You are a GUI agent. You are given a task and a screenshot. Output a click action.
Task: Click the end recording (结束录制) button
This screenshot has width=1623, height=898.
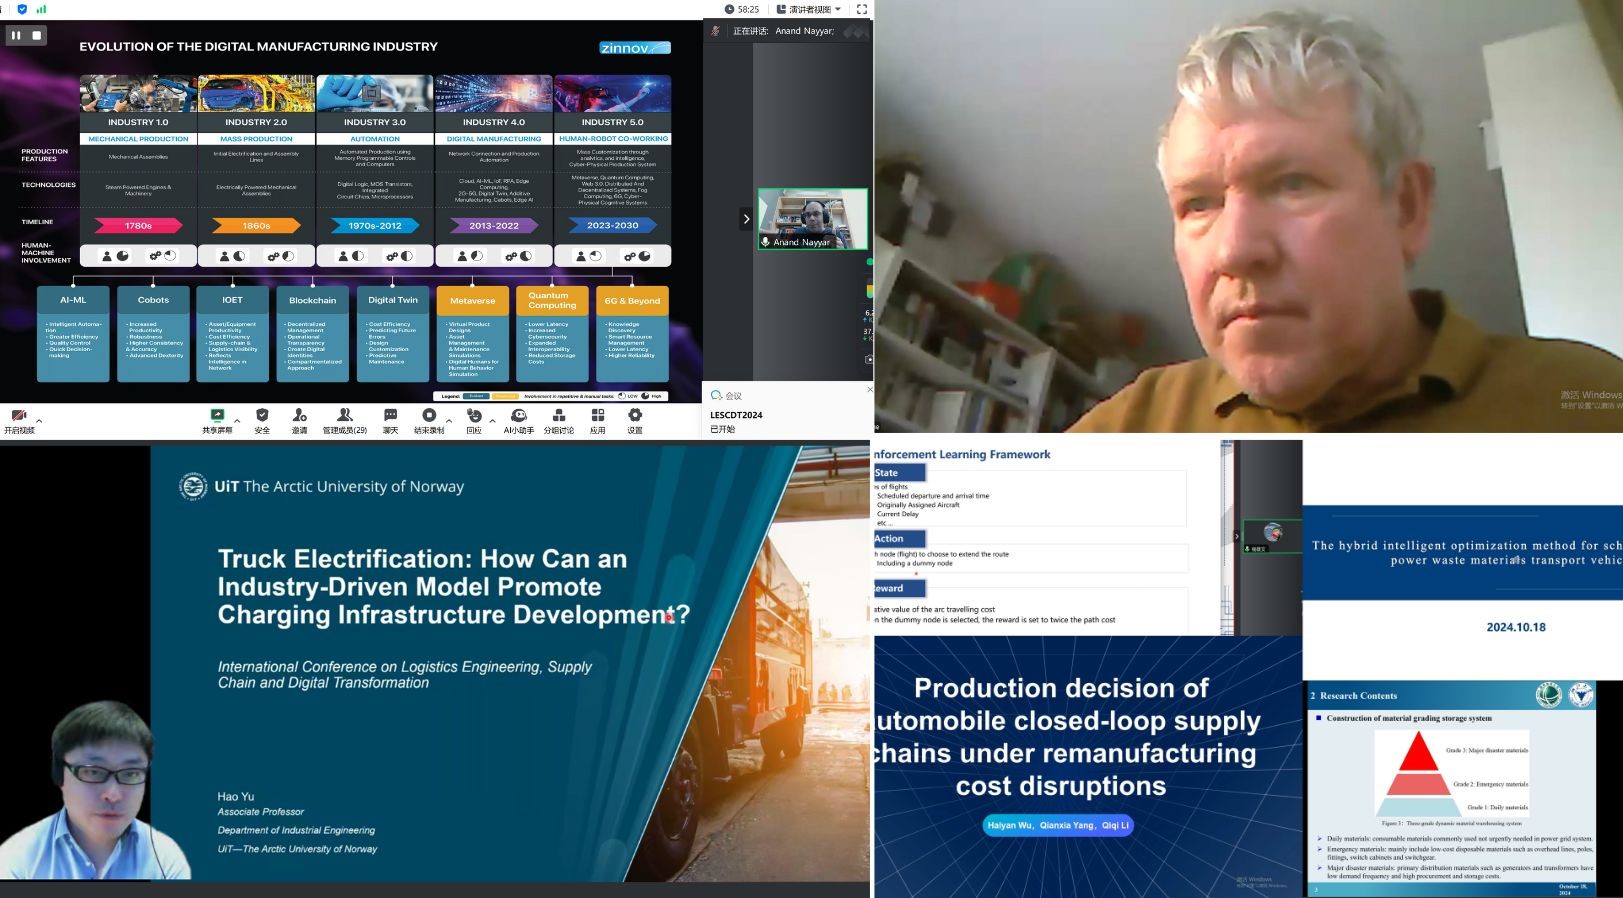pos(429,416)
